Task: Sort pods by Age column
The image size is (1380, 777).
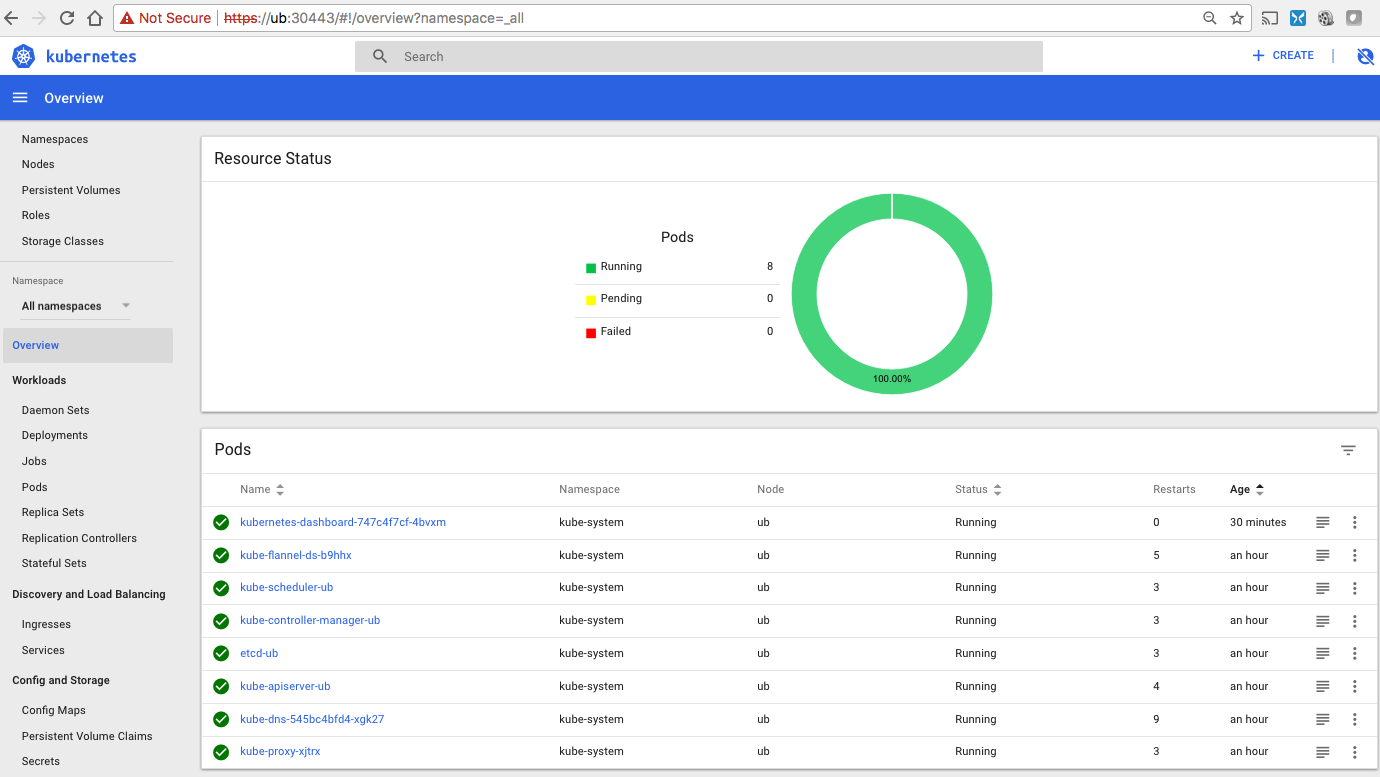Action: (x=1247, y=489)
